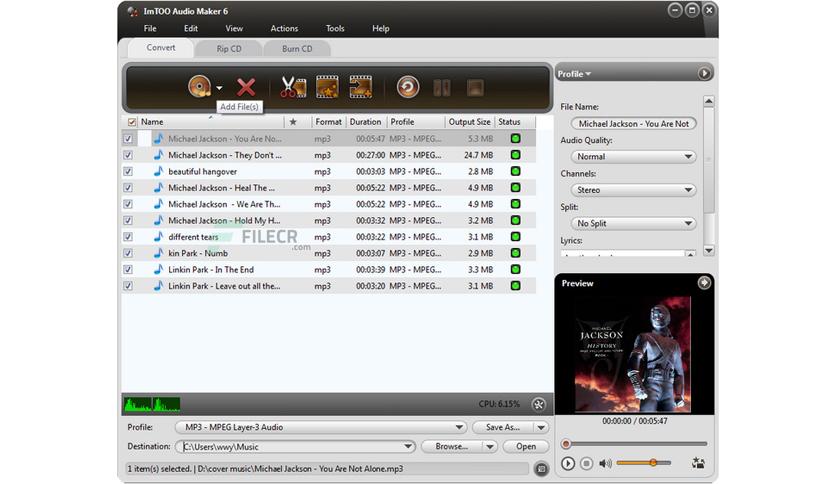
Task: Click the snapshot icon below preview
Action: (x=698, y=463)
